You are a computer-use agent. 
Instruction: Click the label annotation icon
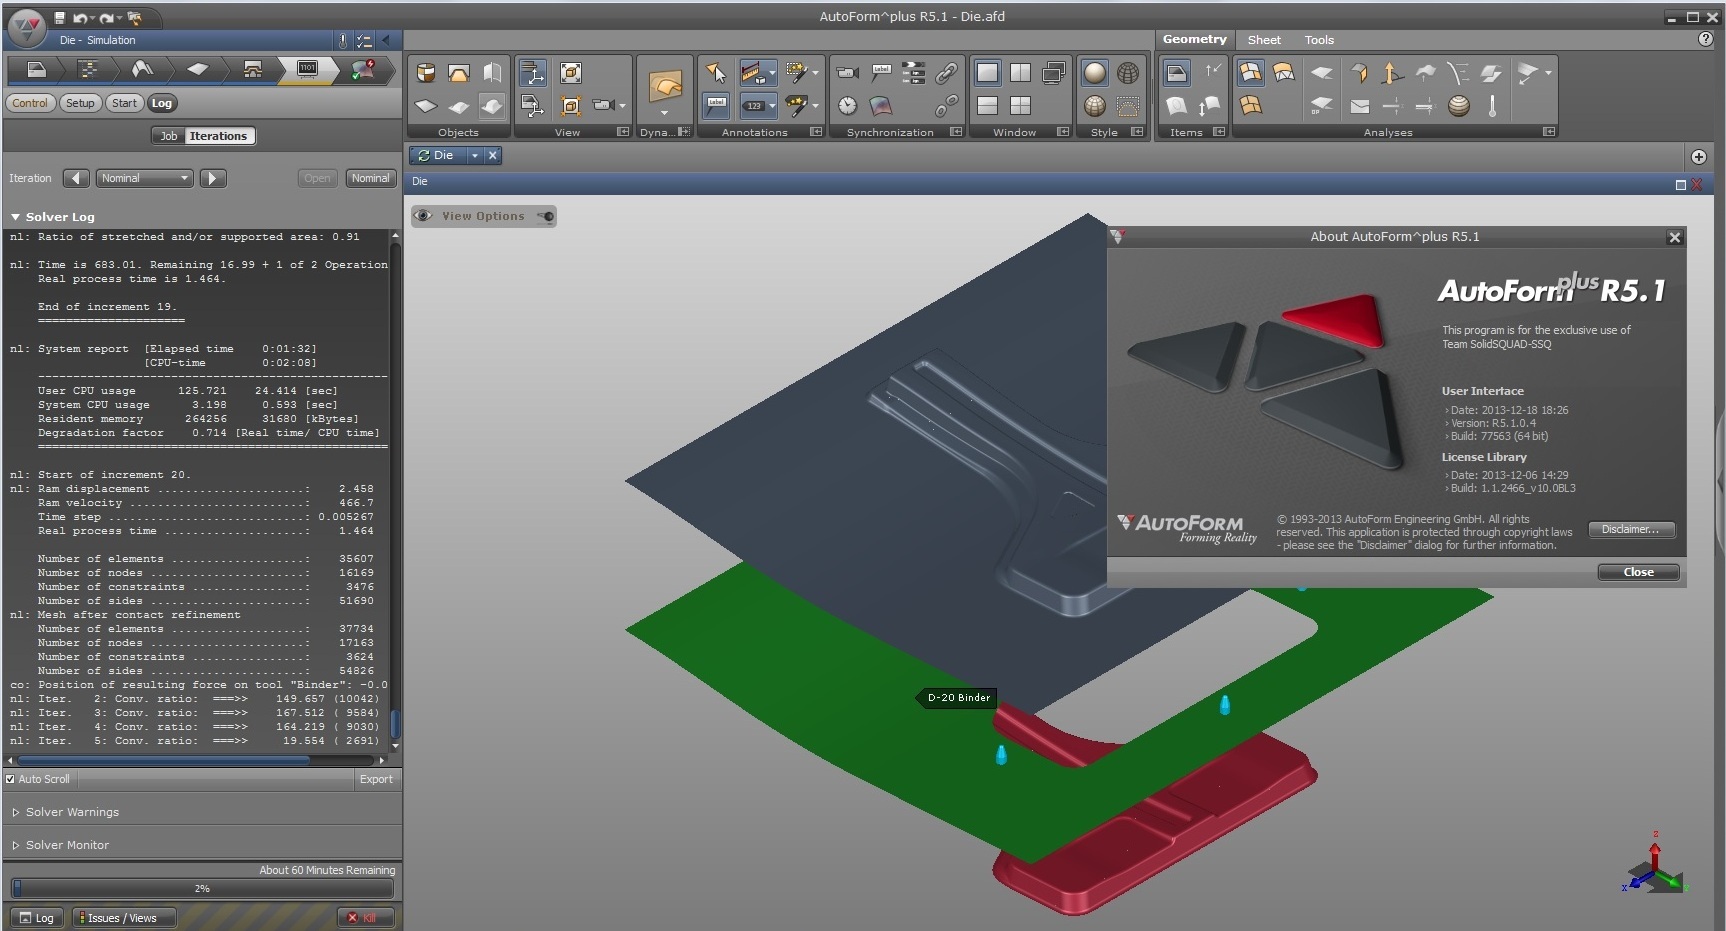(x=716, y=105)
